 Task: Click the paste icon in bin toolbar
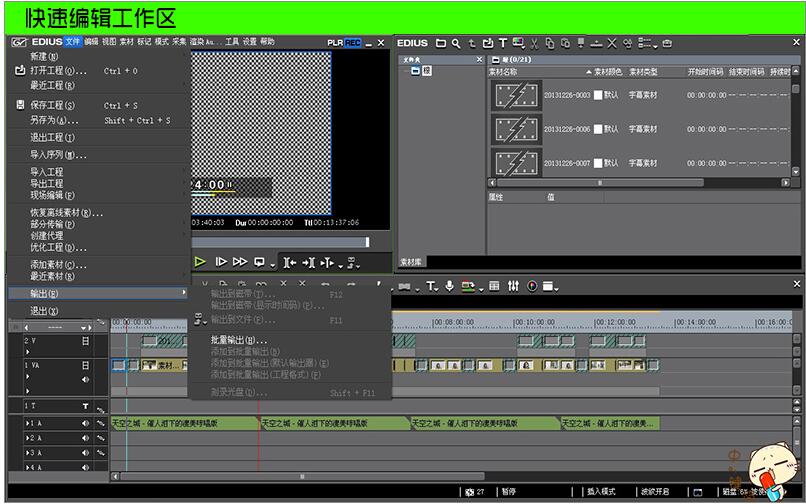tap(565, 43)
